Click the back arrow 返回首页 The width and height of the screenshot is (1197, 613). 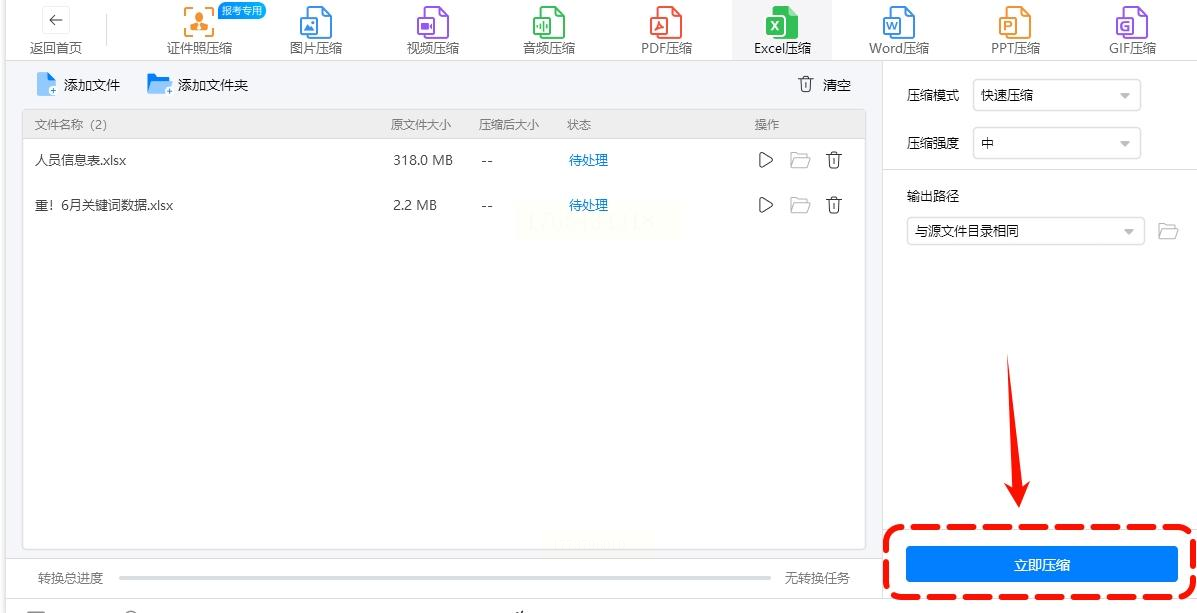(x=56, y=31)
